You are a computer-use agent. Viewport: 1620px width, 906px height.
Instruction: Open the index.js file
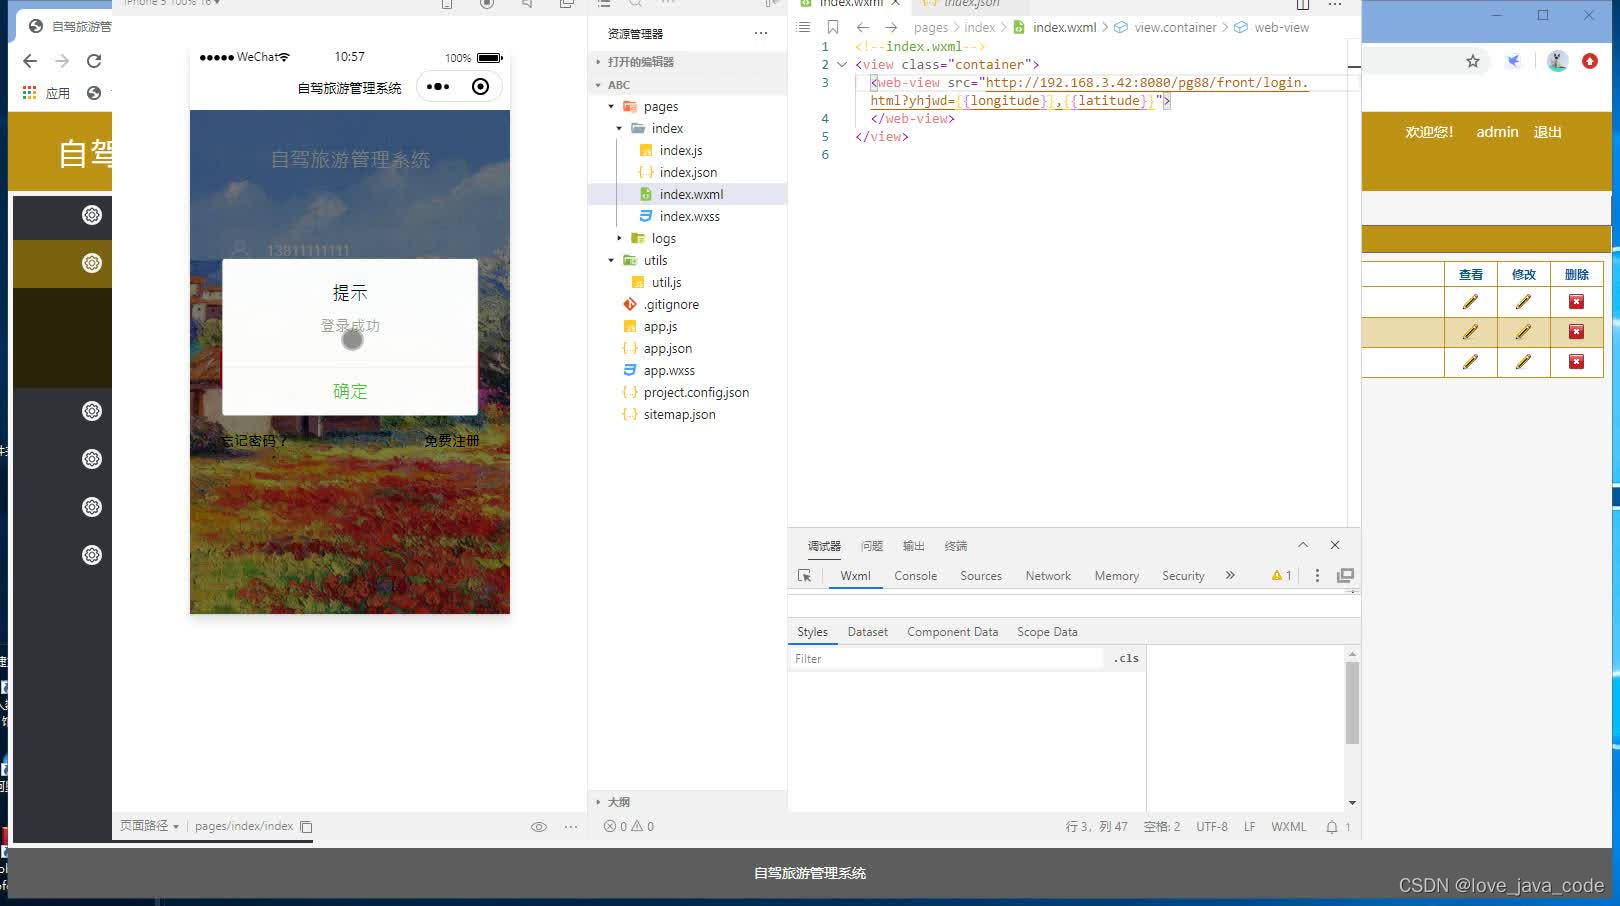[x=681, y=150]
